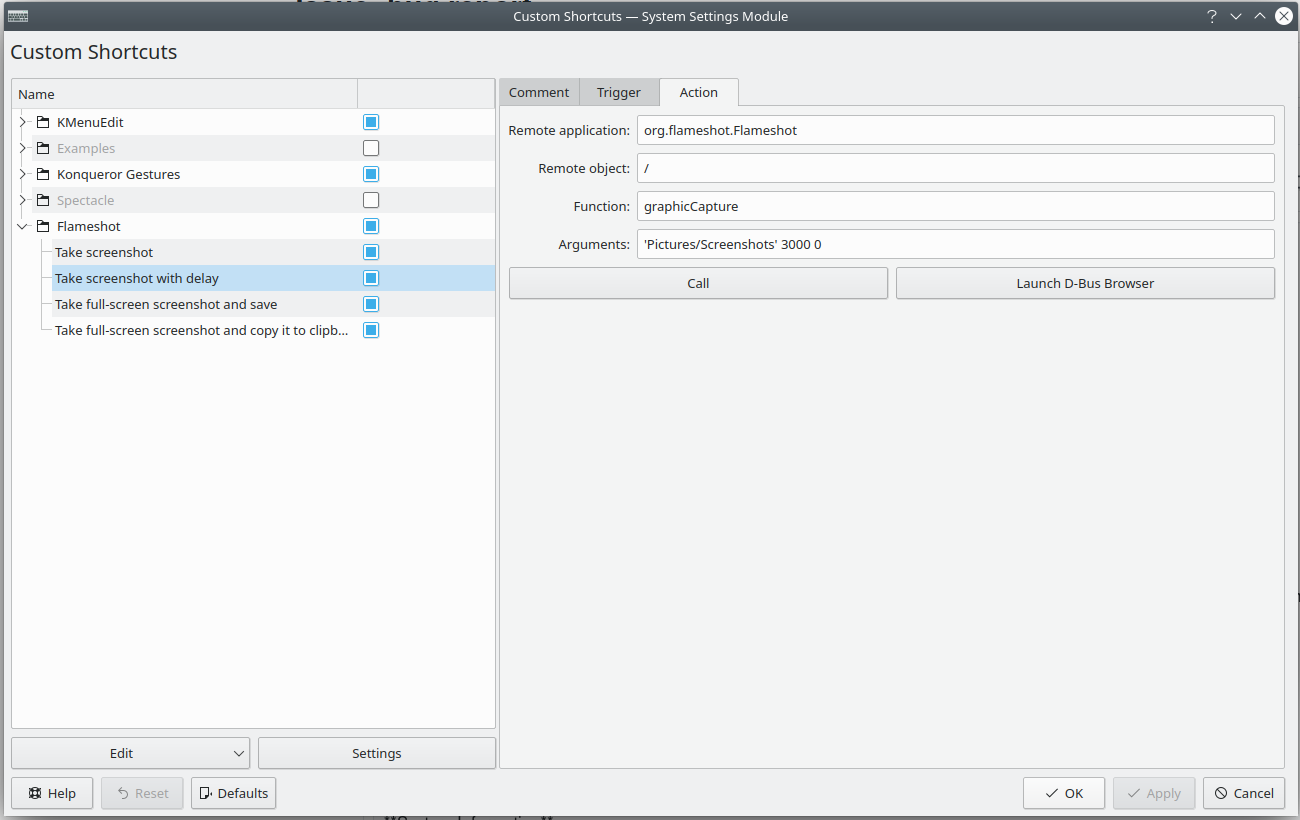Viewport: 1300px width, 820px height.
Task: Click the Arguments input field
Action: click(x=956, y=244)
